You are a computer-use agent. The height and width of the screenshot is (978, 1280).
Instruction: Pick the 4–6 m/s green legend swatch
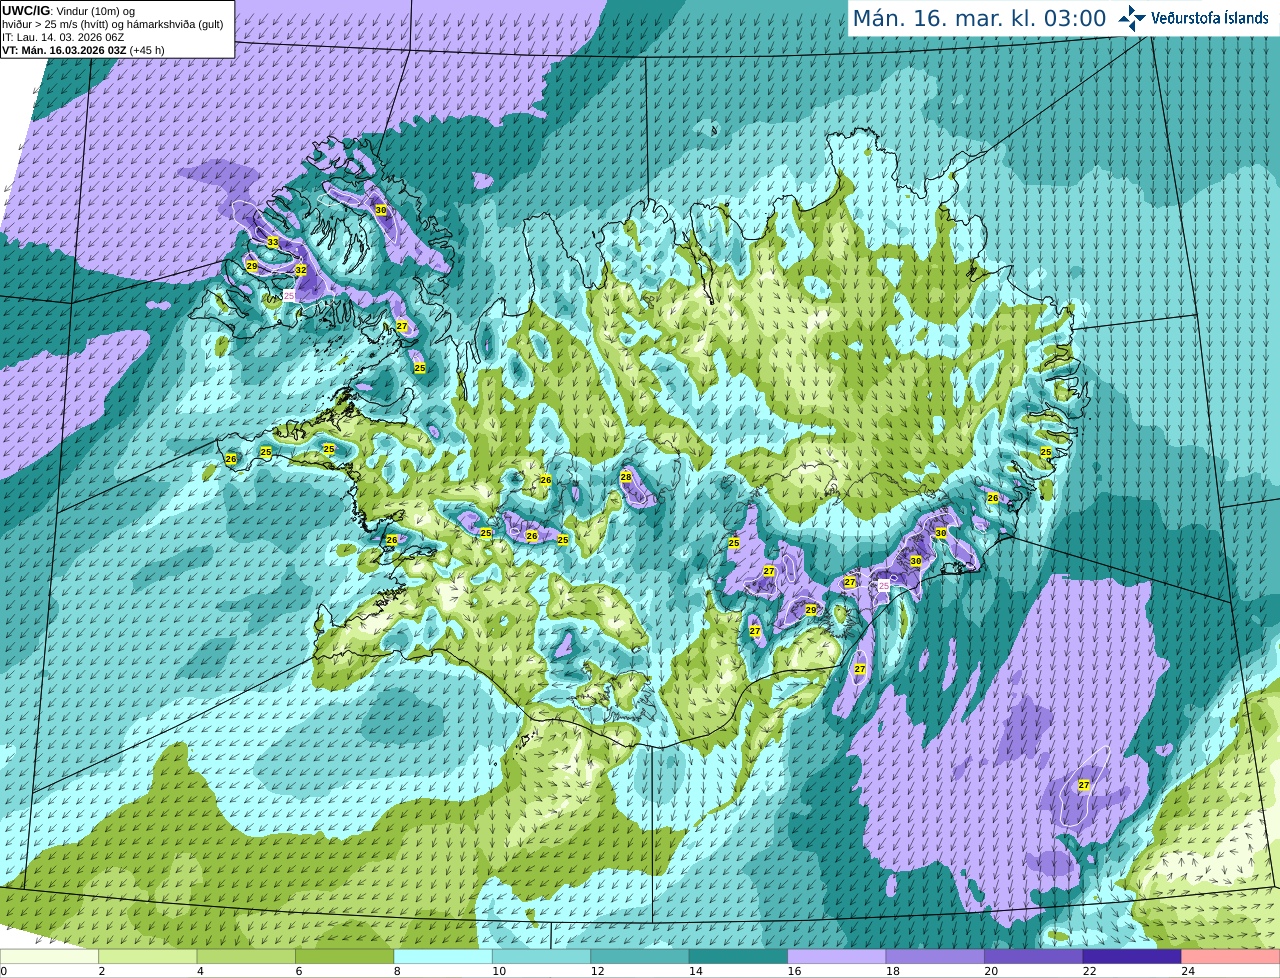(247, 957)
